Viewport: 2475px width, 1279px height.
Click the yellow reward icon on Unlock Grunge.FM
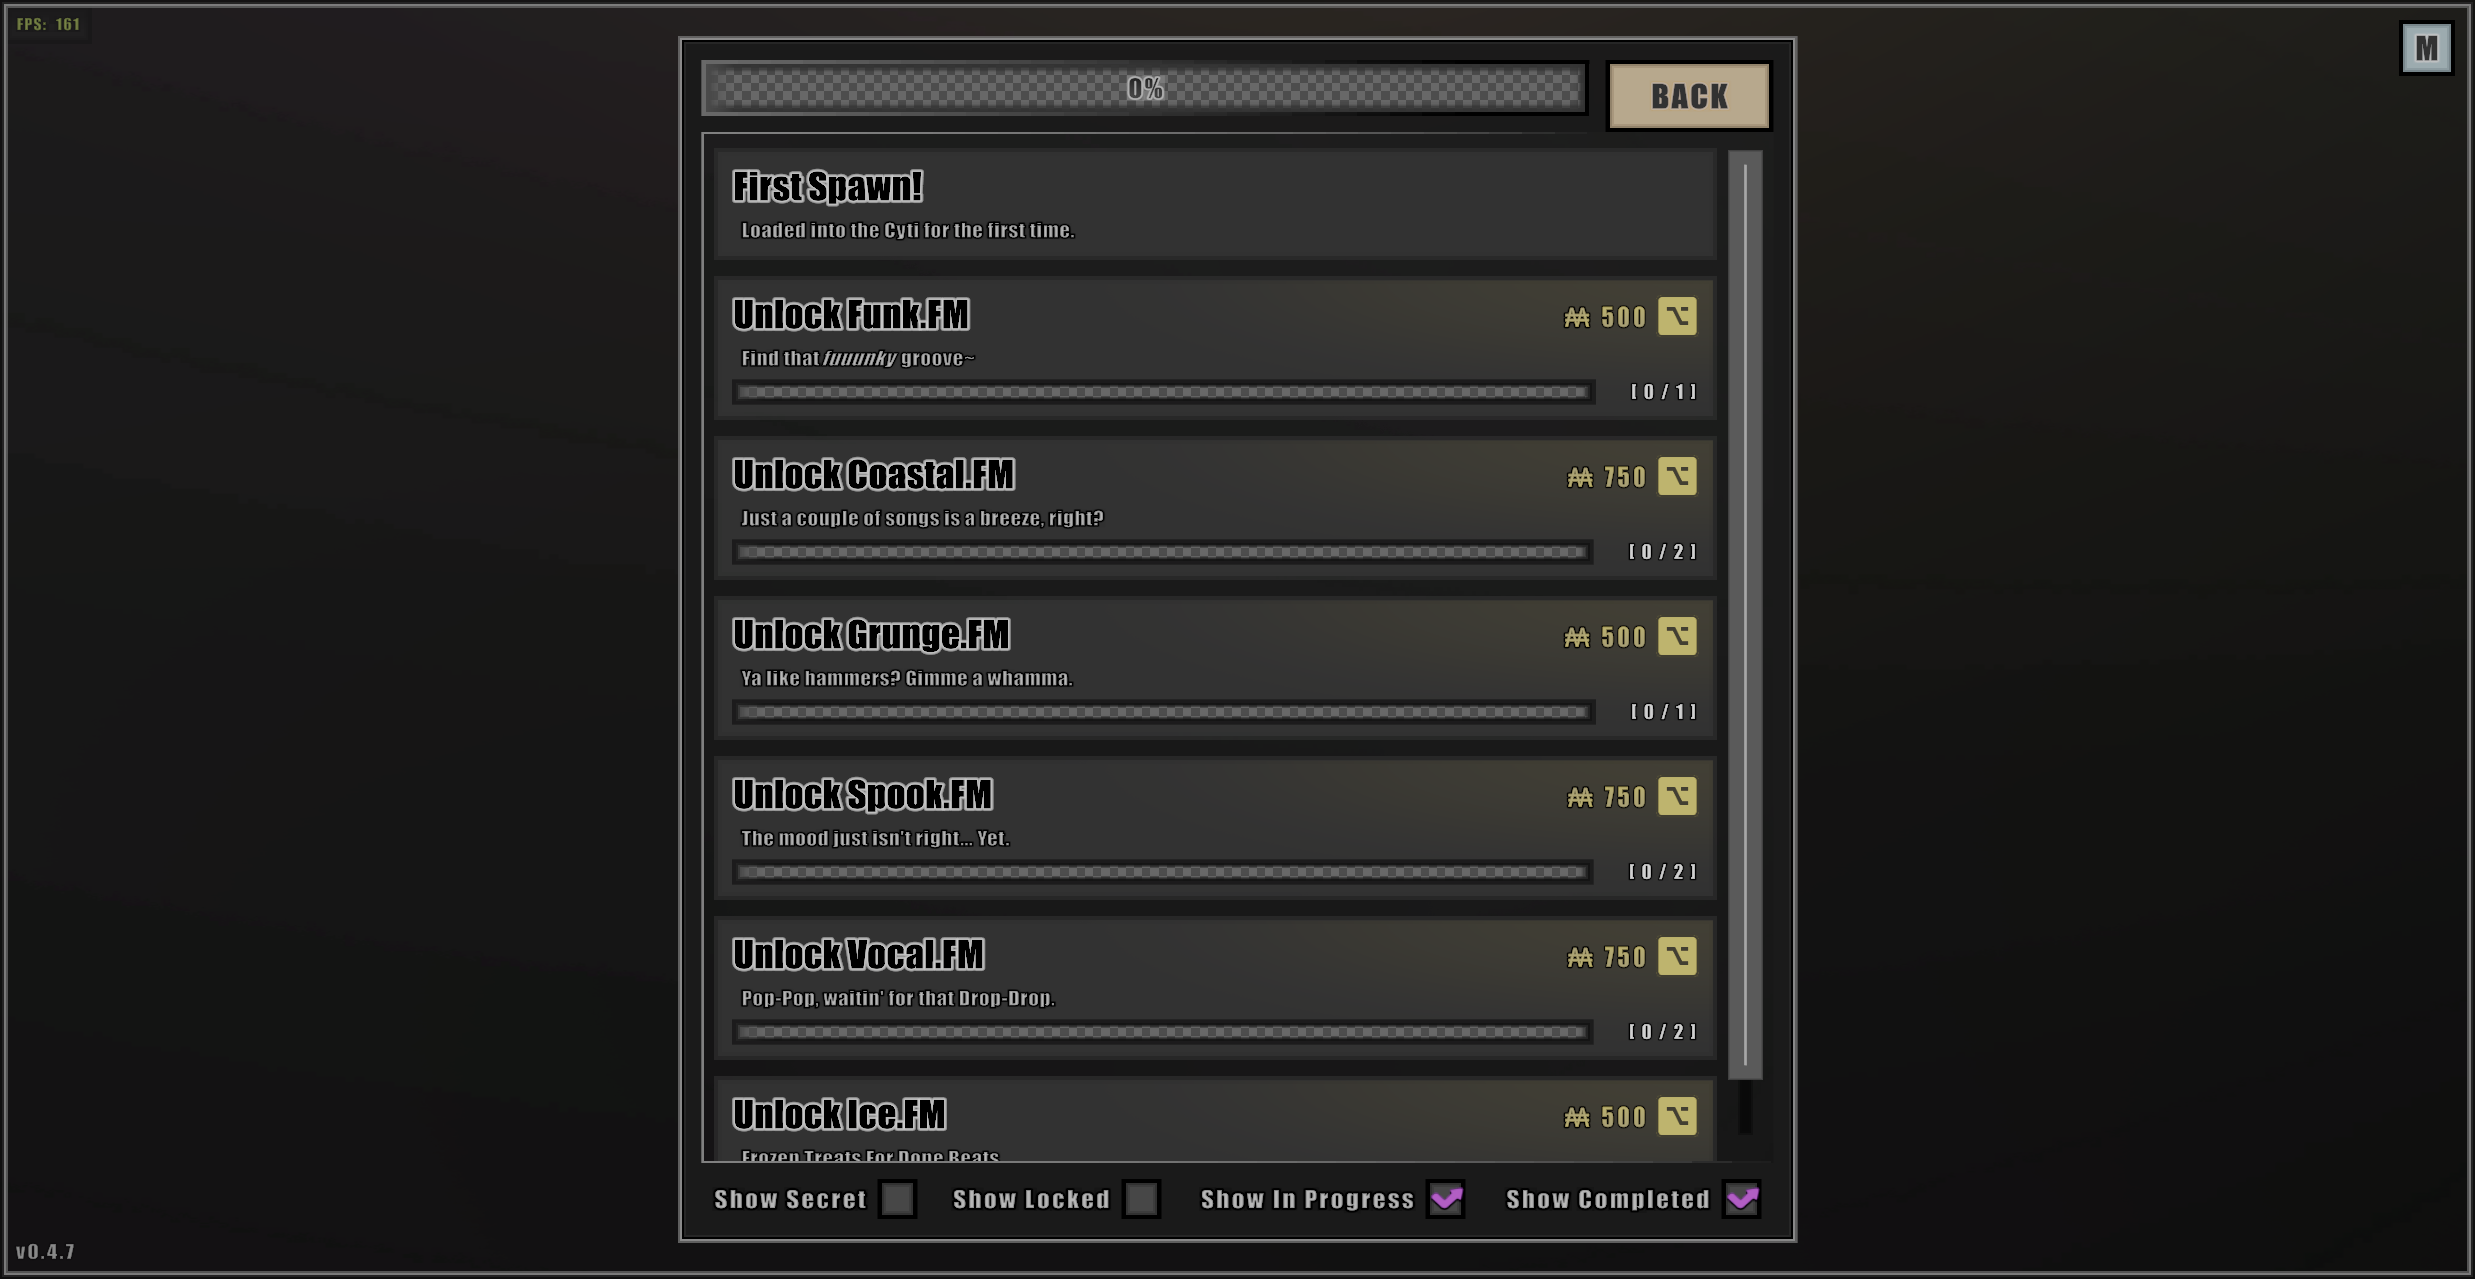pyautogui.click(x=1677, y=636)
